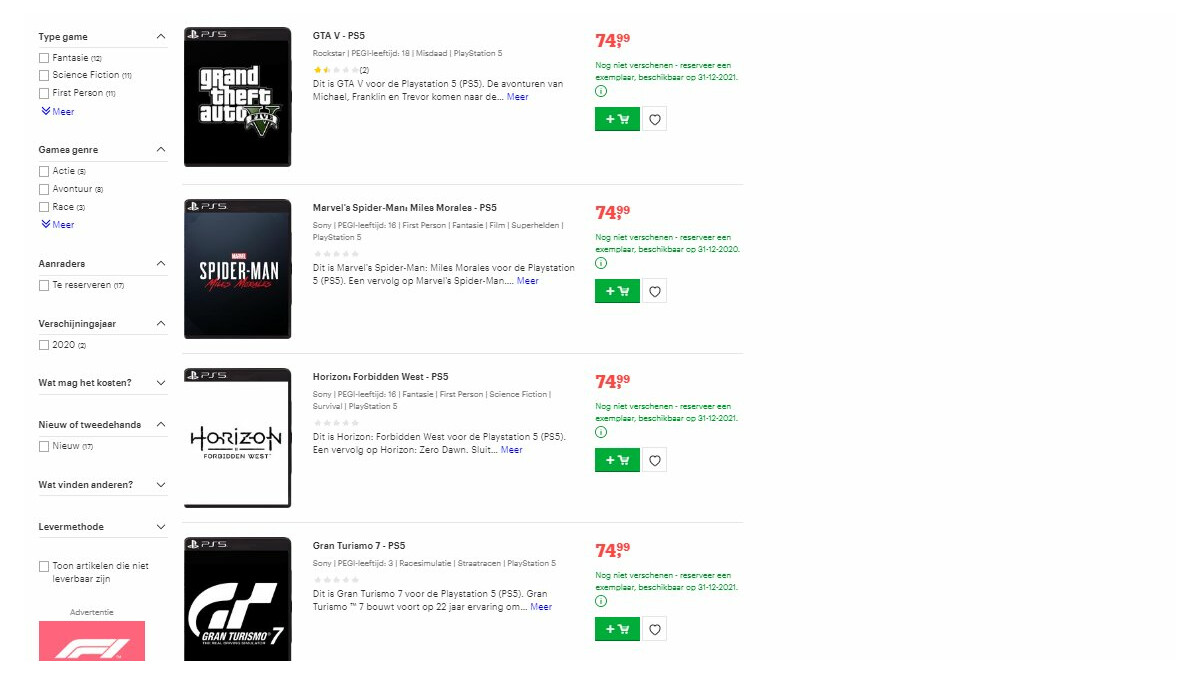Screen dimensions: 1200x675
Task: Open the Gran Turismo 7 cover image
Action: [x=238, y=600]
